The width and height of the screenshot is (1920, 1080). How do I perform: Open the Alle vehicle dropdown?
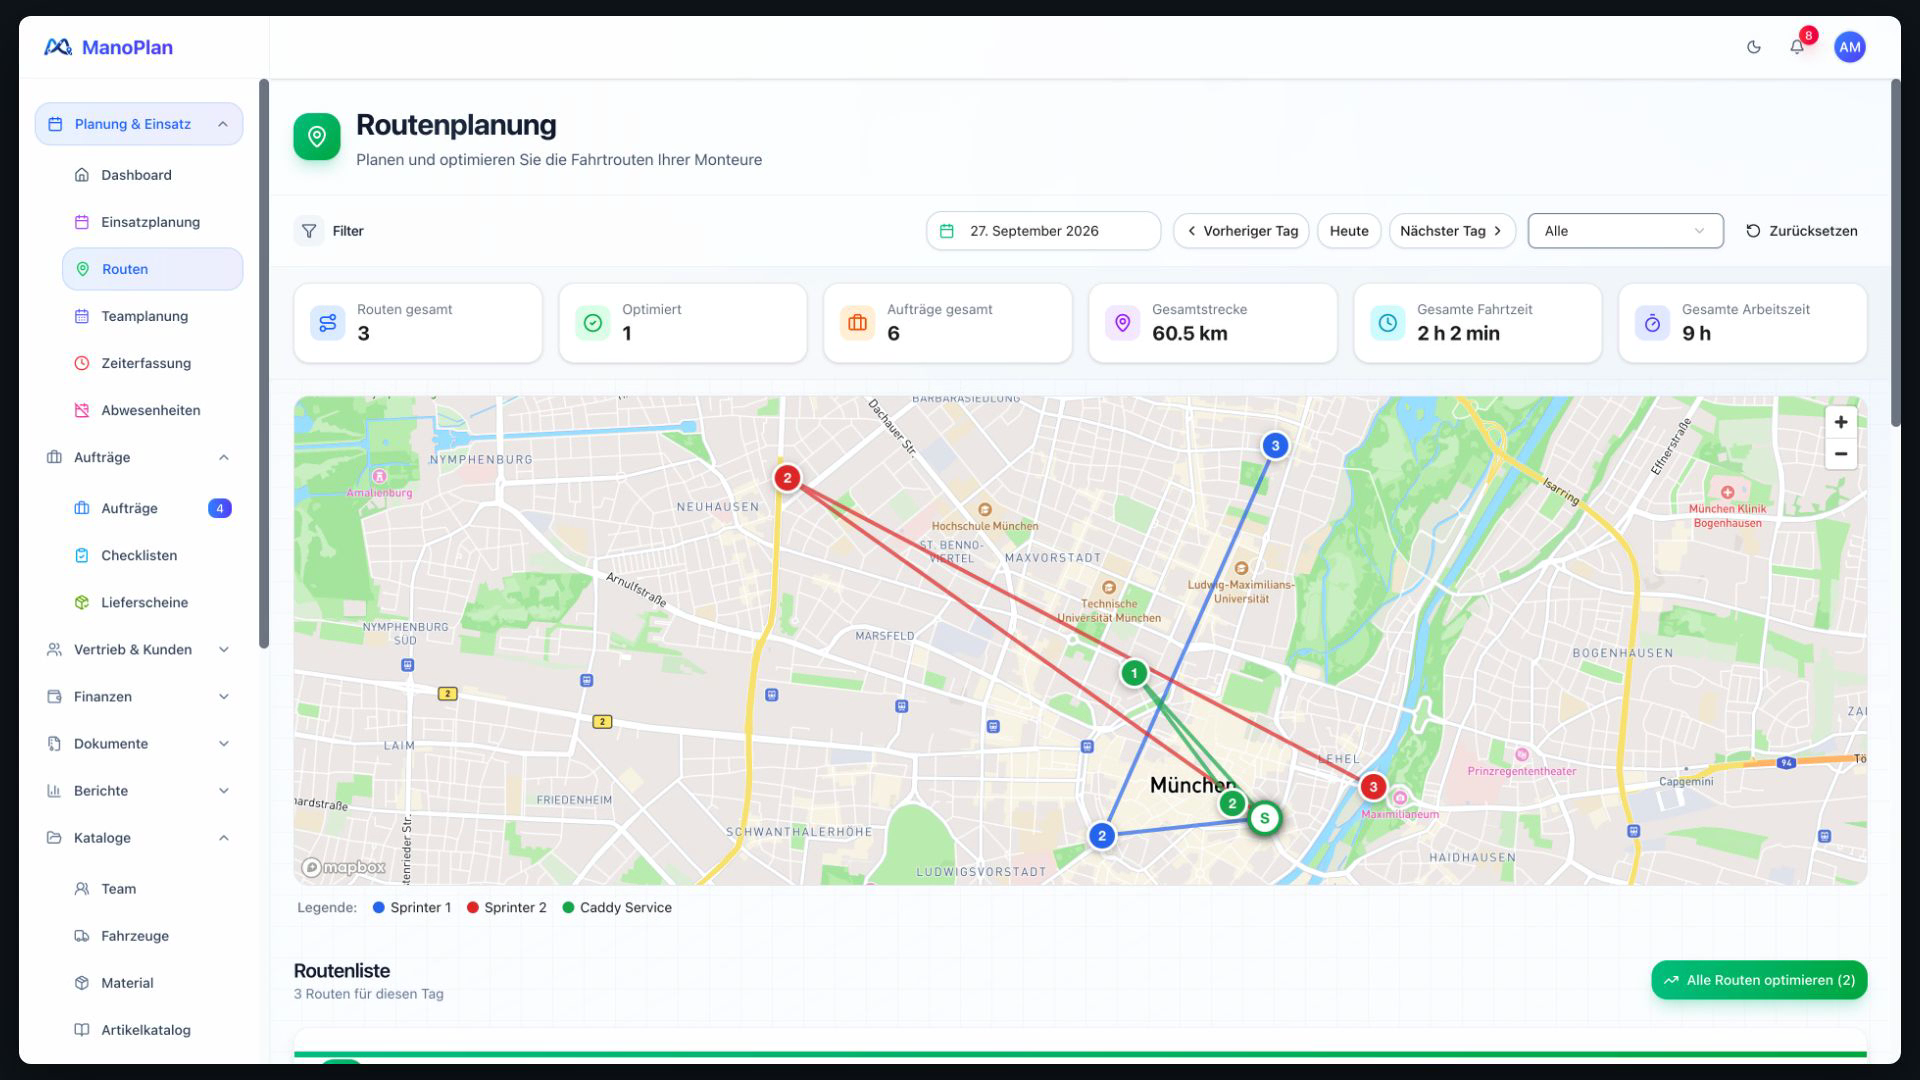(1625, 231)
